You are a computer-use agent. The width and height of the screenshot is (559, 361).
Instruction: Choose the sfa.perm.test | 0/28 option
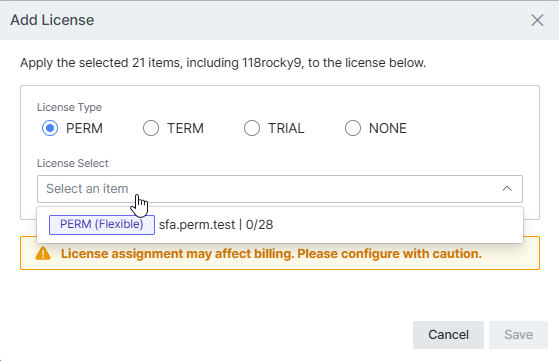(x=280, y=225)
